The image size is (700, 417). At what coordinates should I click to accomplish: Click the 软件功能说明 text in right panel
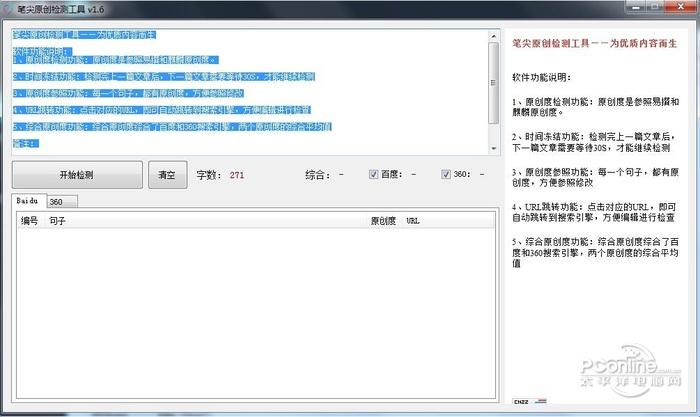coord(542,77)
